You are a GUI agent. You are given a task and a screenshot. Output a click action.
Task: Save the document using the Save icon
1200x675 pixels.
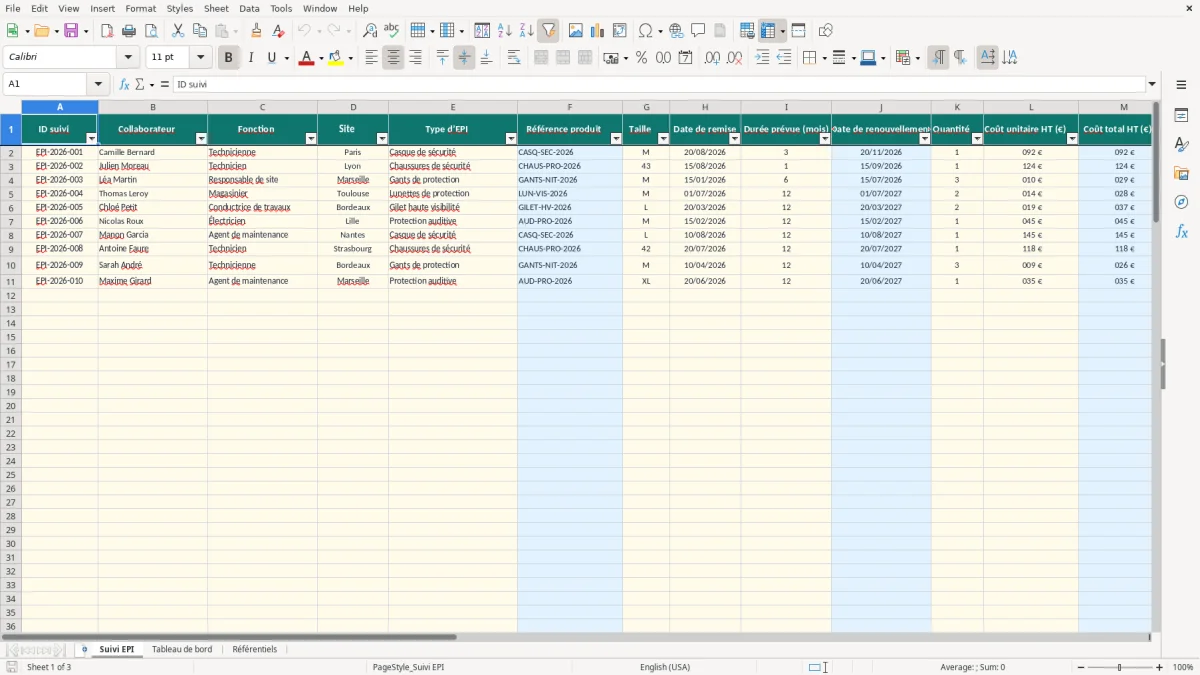[x=71, y=31]
